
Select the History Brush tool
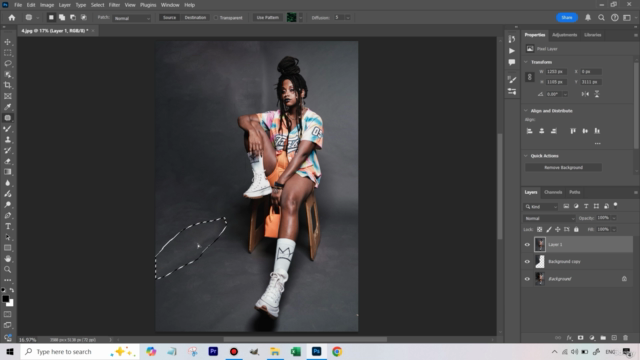(8, 150)
